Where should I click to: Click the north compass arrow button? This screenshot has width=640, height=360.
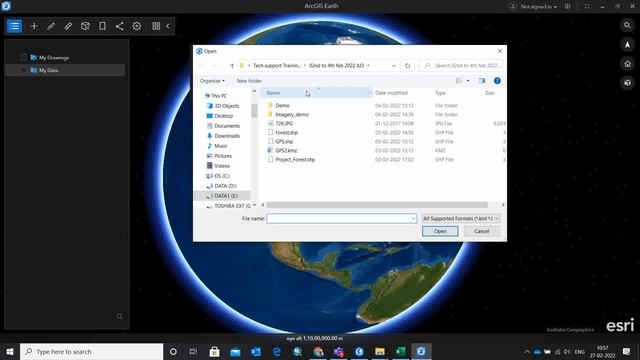coord(627,44)
